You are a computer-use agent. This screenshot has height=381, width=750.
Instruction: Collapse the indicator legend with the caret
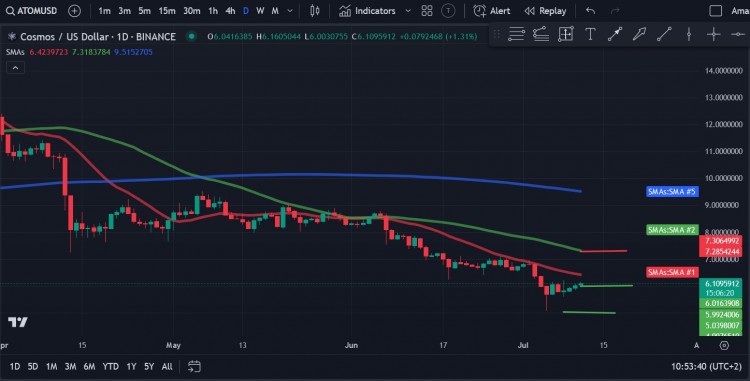click(15, 68)
